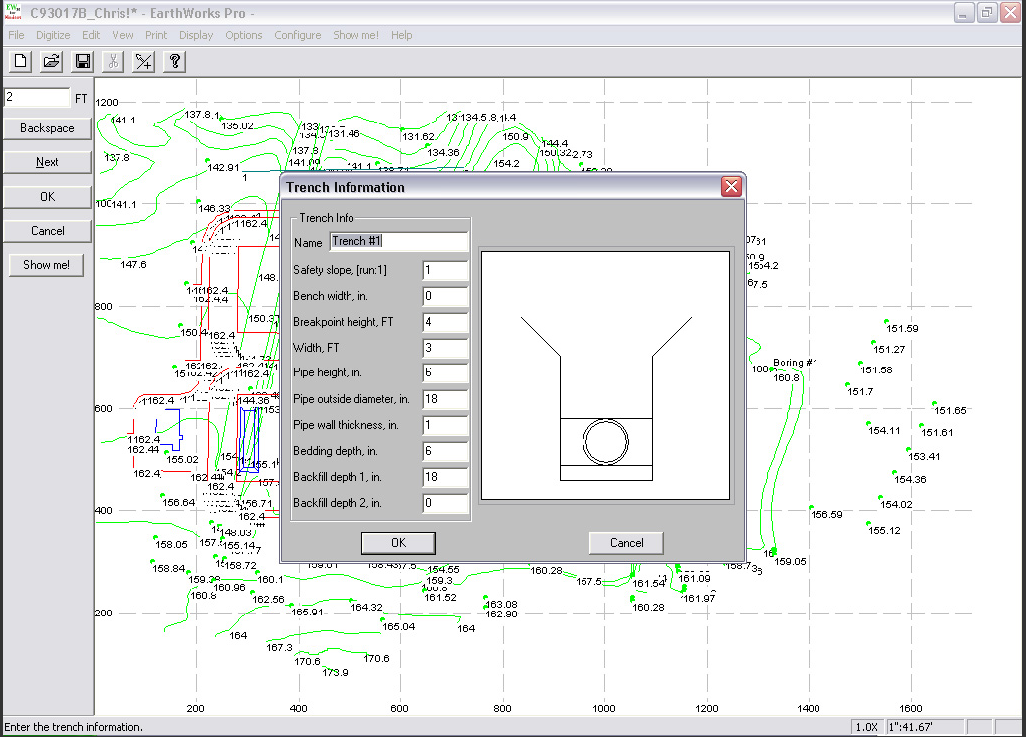Viewport: 1026px width, 737px height.
Task: Click the Help question mark icon
Action: [175, 62]
